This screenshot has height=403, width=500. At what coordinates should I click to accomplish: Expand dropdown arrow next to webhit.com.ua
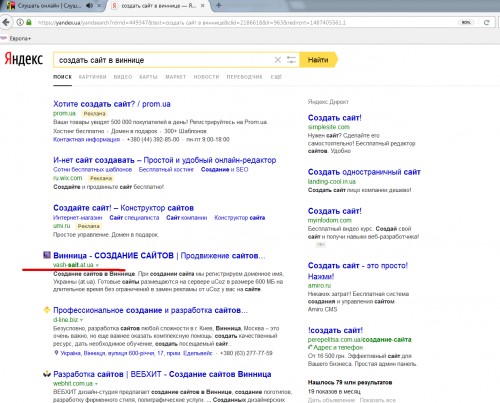[96, 384]
